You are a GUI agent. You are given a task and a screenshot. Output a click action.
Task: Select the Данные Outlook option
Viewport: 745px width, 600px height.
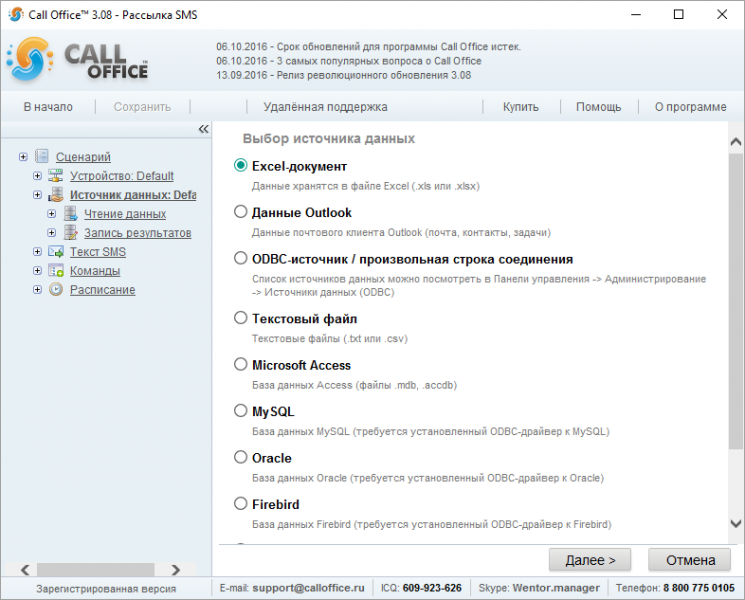tap(240, 211)
